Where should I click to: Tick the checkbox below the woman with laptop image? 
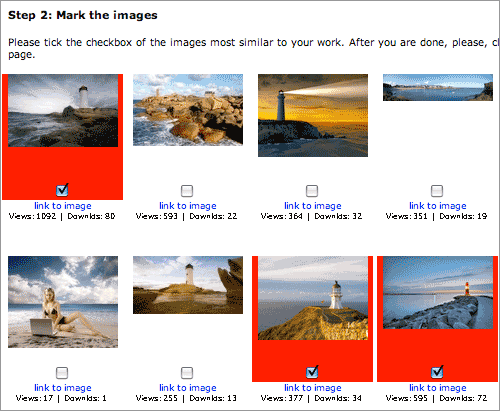[62, 373]
